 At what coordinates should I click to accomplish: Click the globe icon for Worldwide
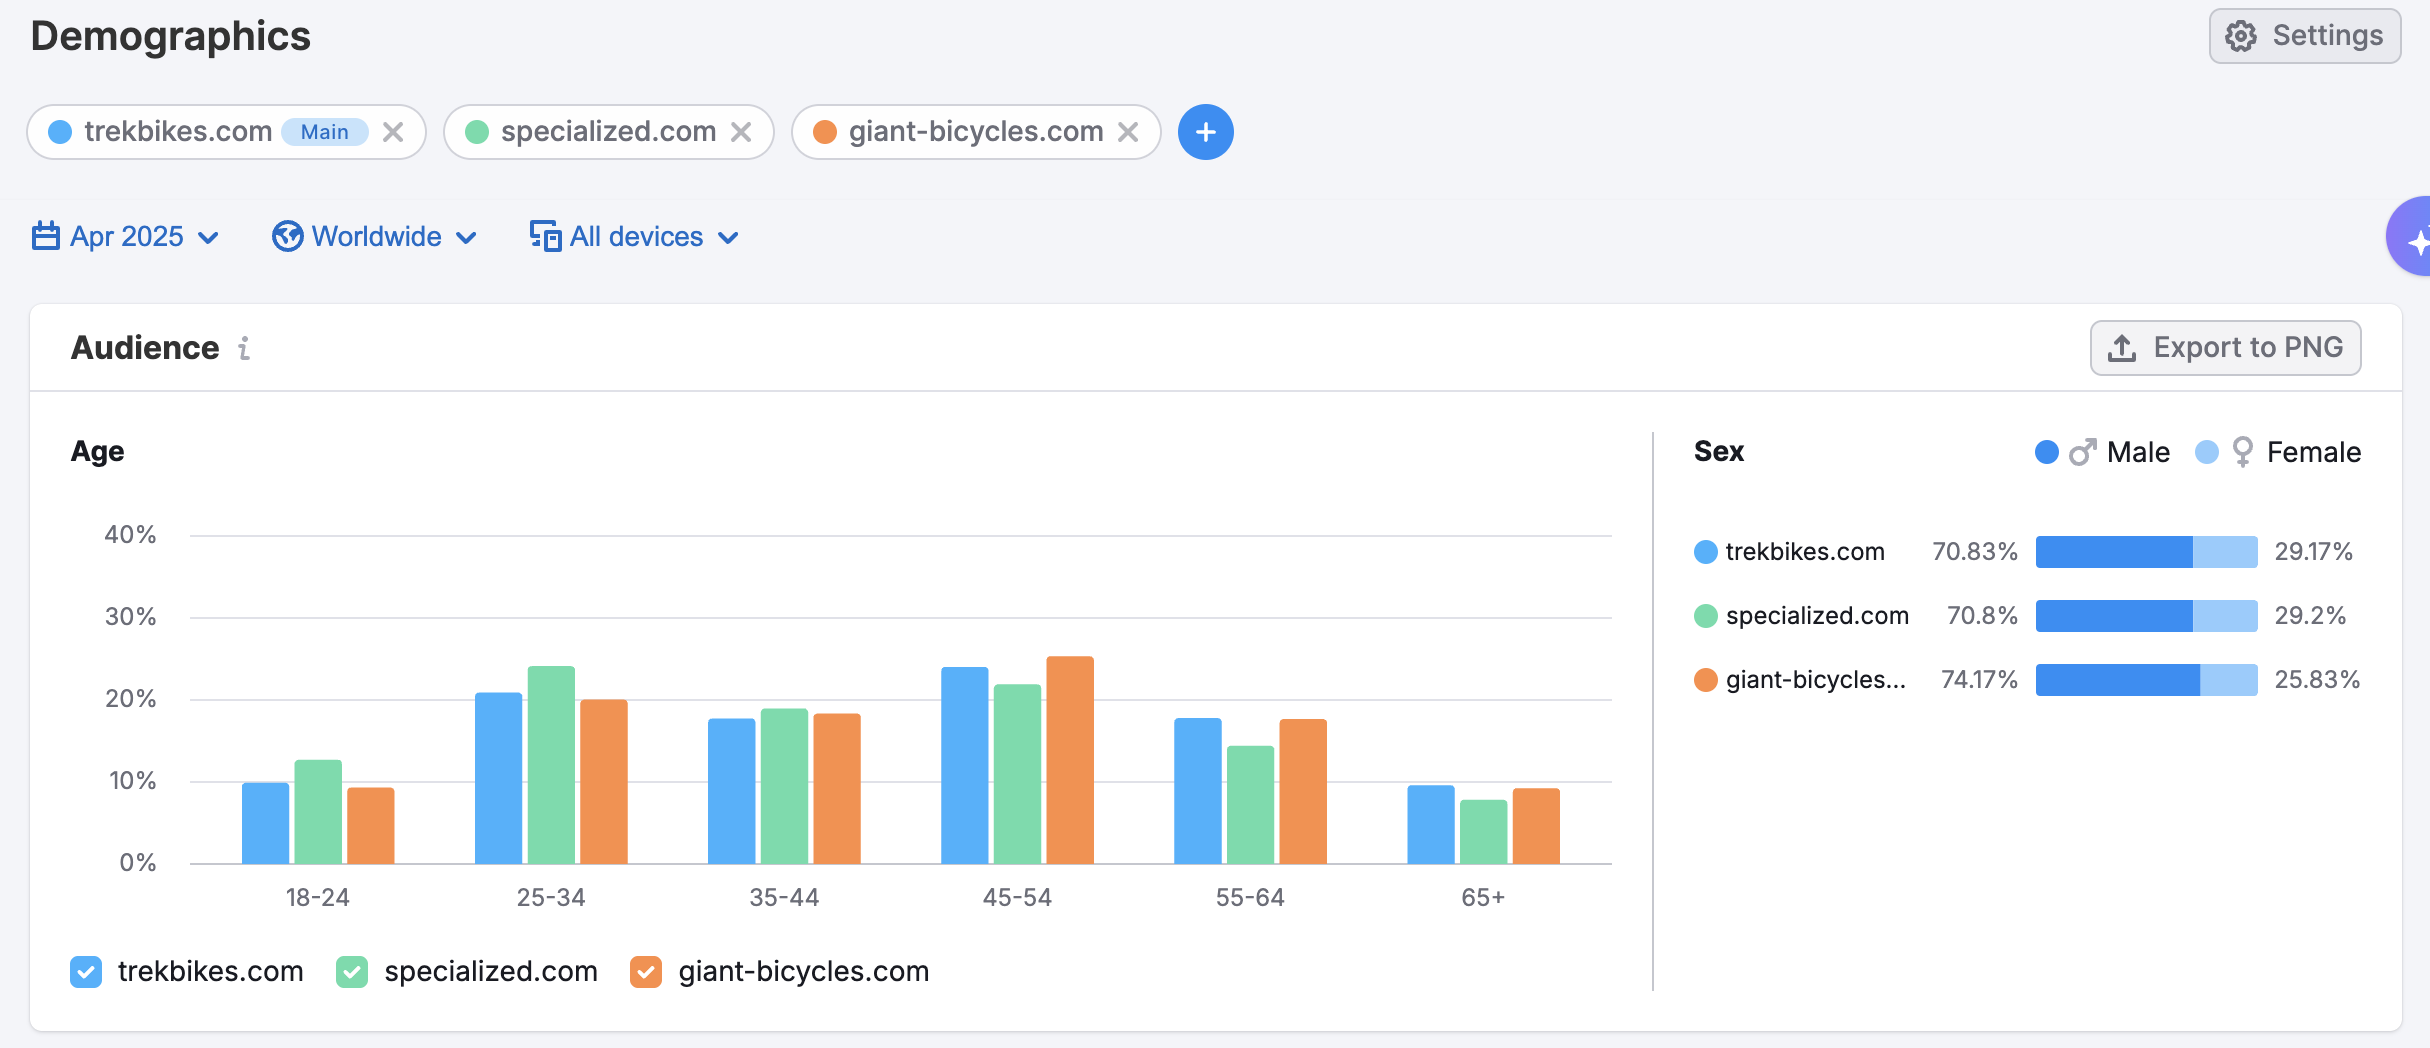(x=287, y=237)
